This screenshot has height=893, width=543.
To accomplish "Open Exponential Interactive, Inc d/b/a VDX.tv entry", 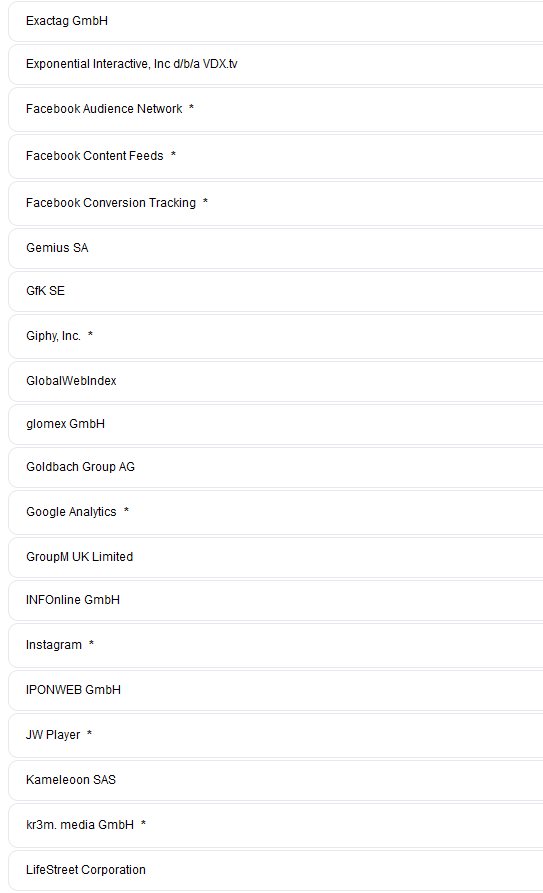I will [276, 64].
